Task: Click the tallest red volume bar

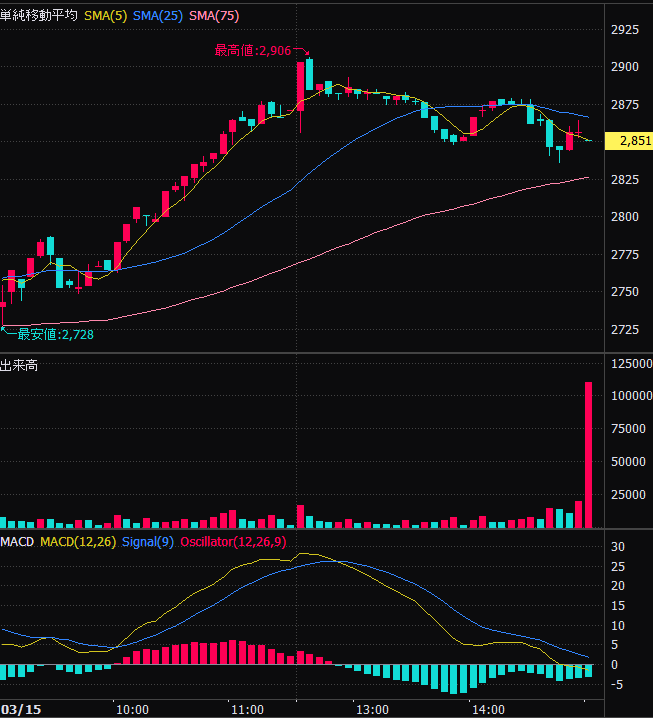Action: pyautogui.click(x=588, y=455)
